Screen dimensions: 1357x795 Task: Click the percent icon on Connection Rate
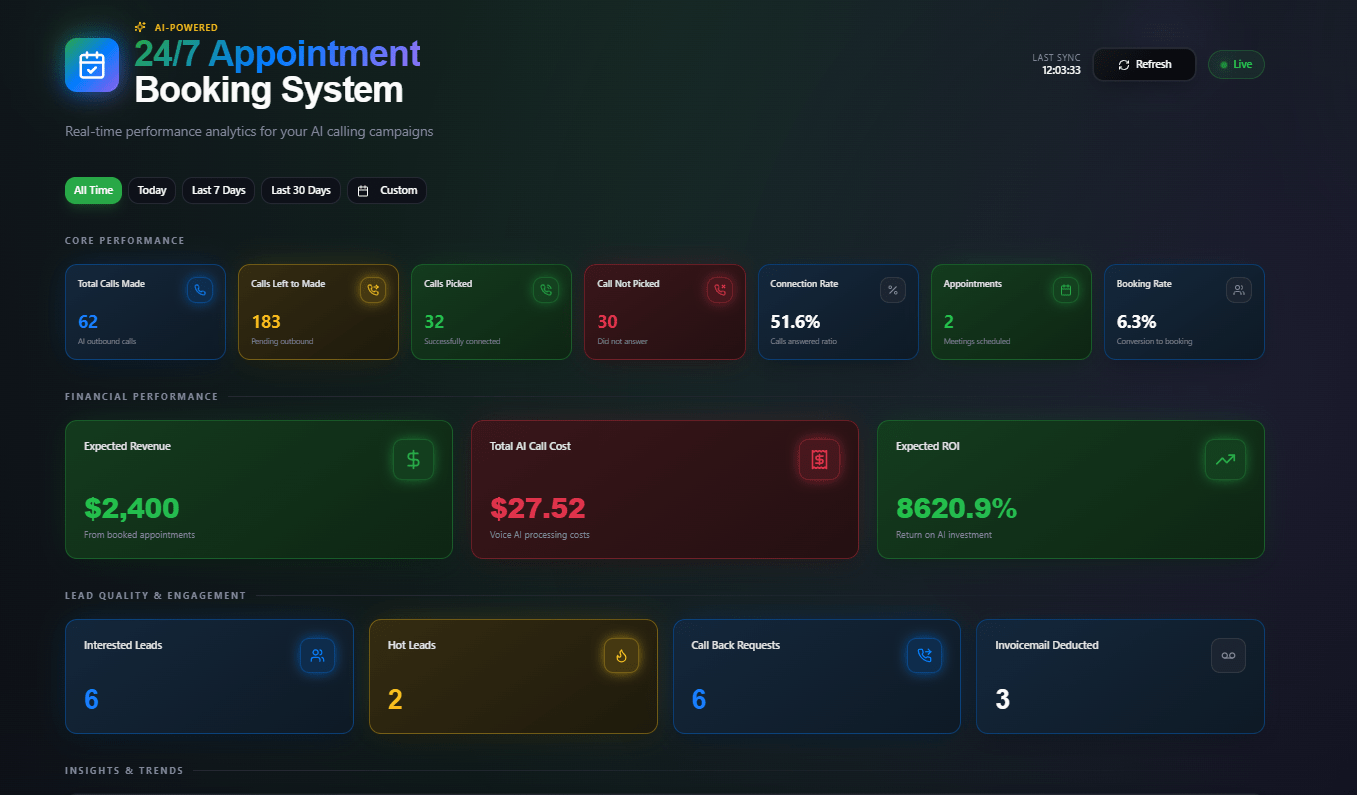[x=893, y=290]
